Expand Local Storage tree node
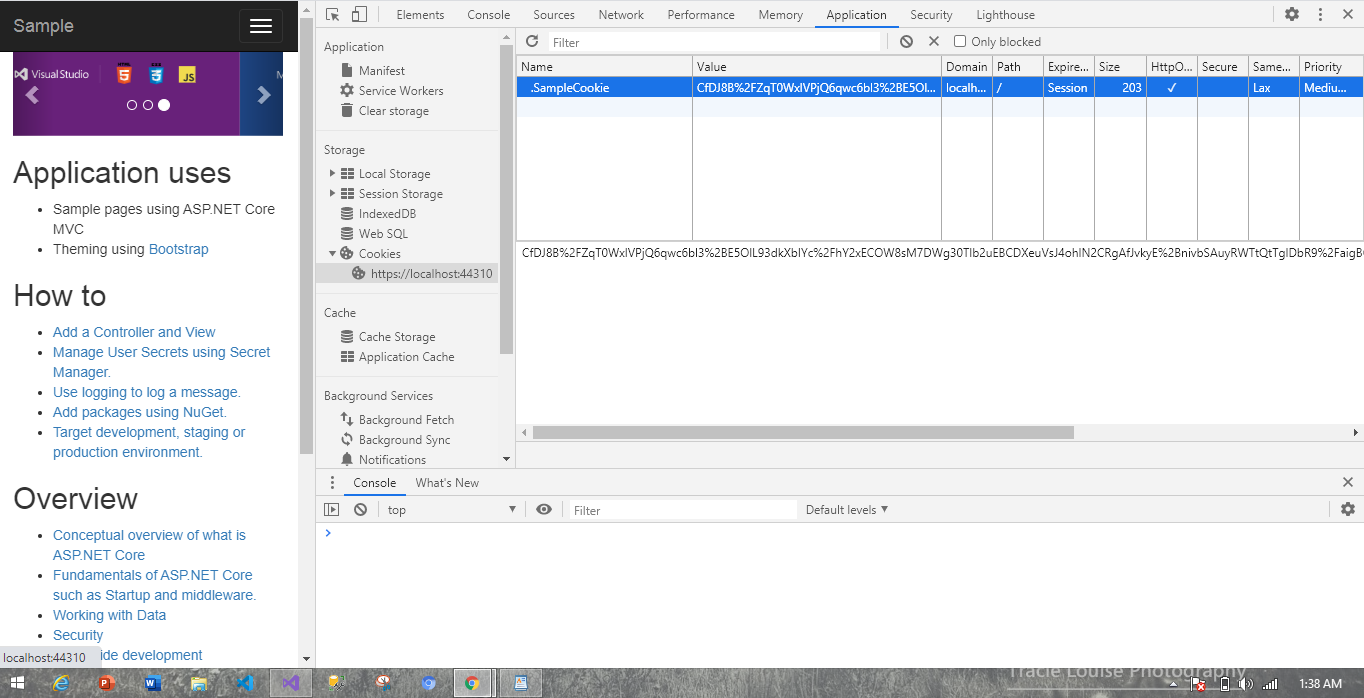This screenshot has width=1364, height=698. tap(333, 174)
